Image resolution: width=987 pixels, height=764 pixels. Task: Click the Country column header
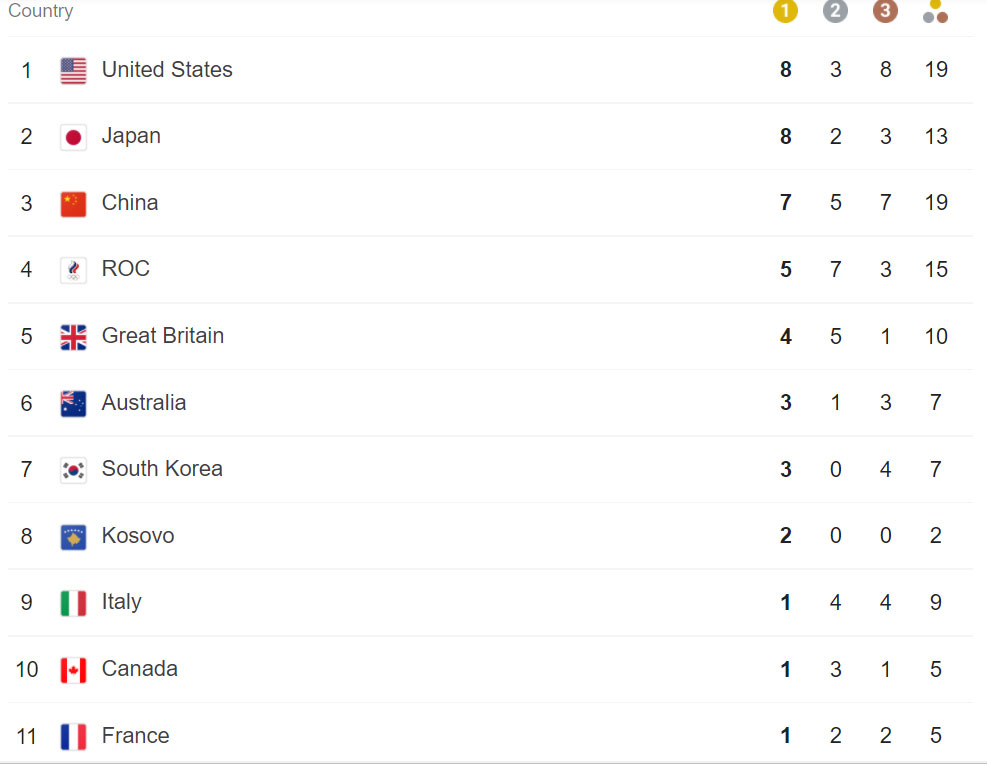point(40,11)
